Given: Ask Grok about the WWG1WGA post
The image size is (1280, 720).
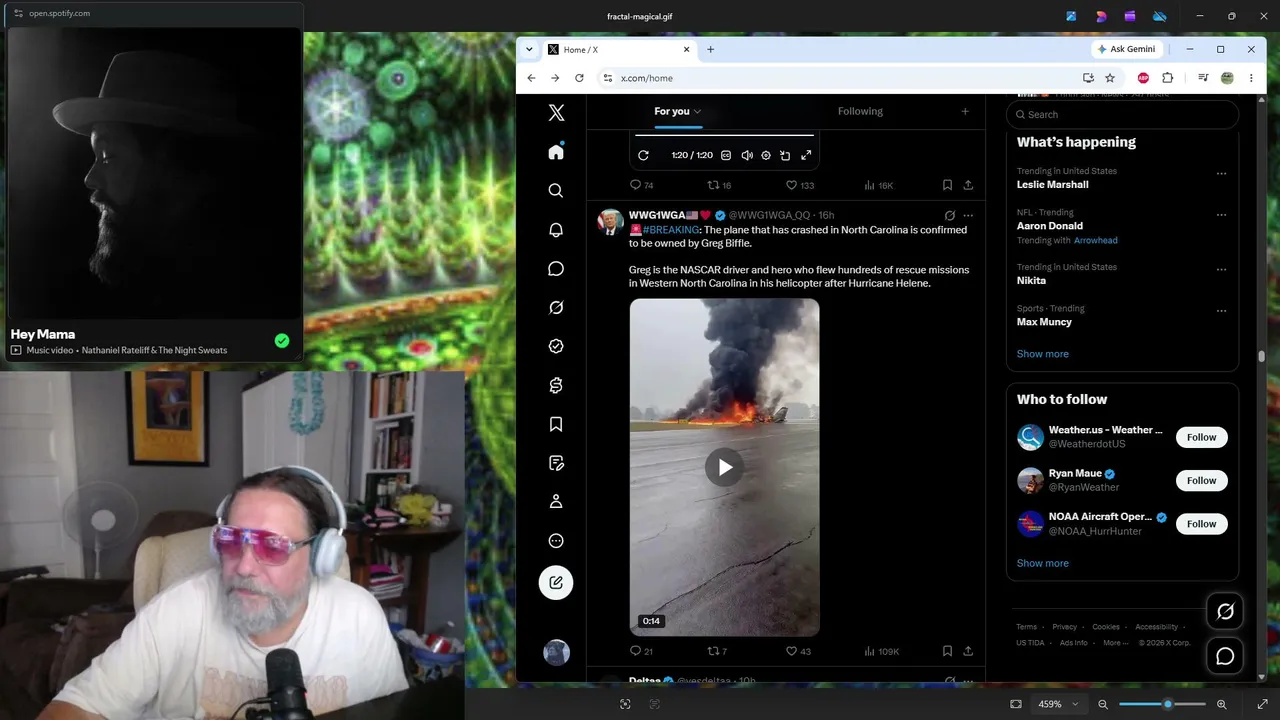Looking at the screenshot, I should click(949, 215).
